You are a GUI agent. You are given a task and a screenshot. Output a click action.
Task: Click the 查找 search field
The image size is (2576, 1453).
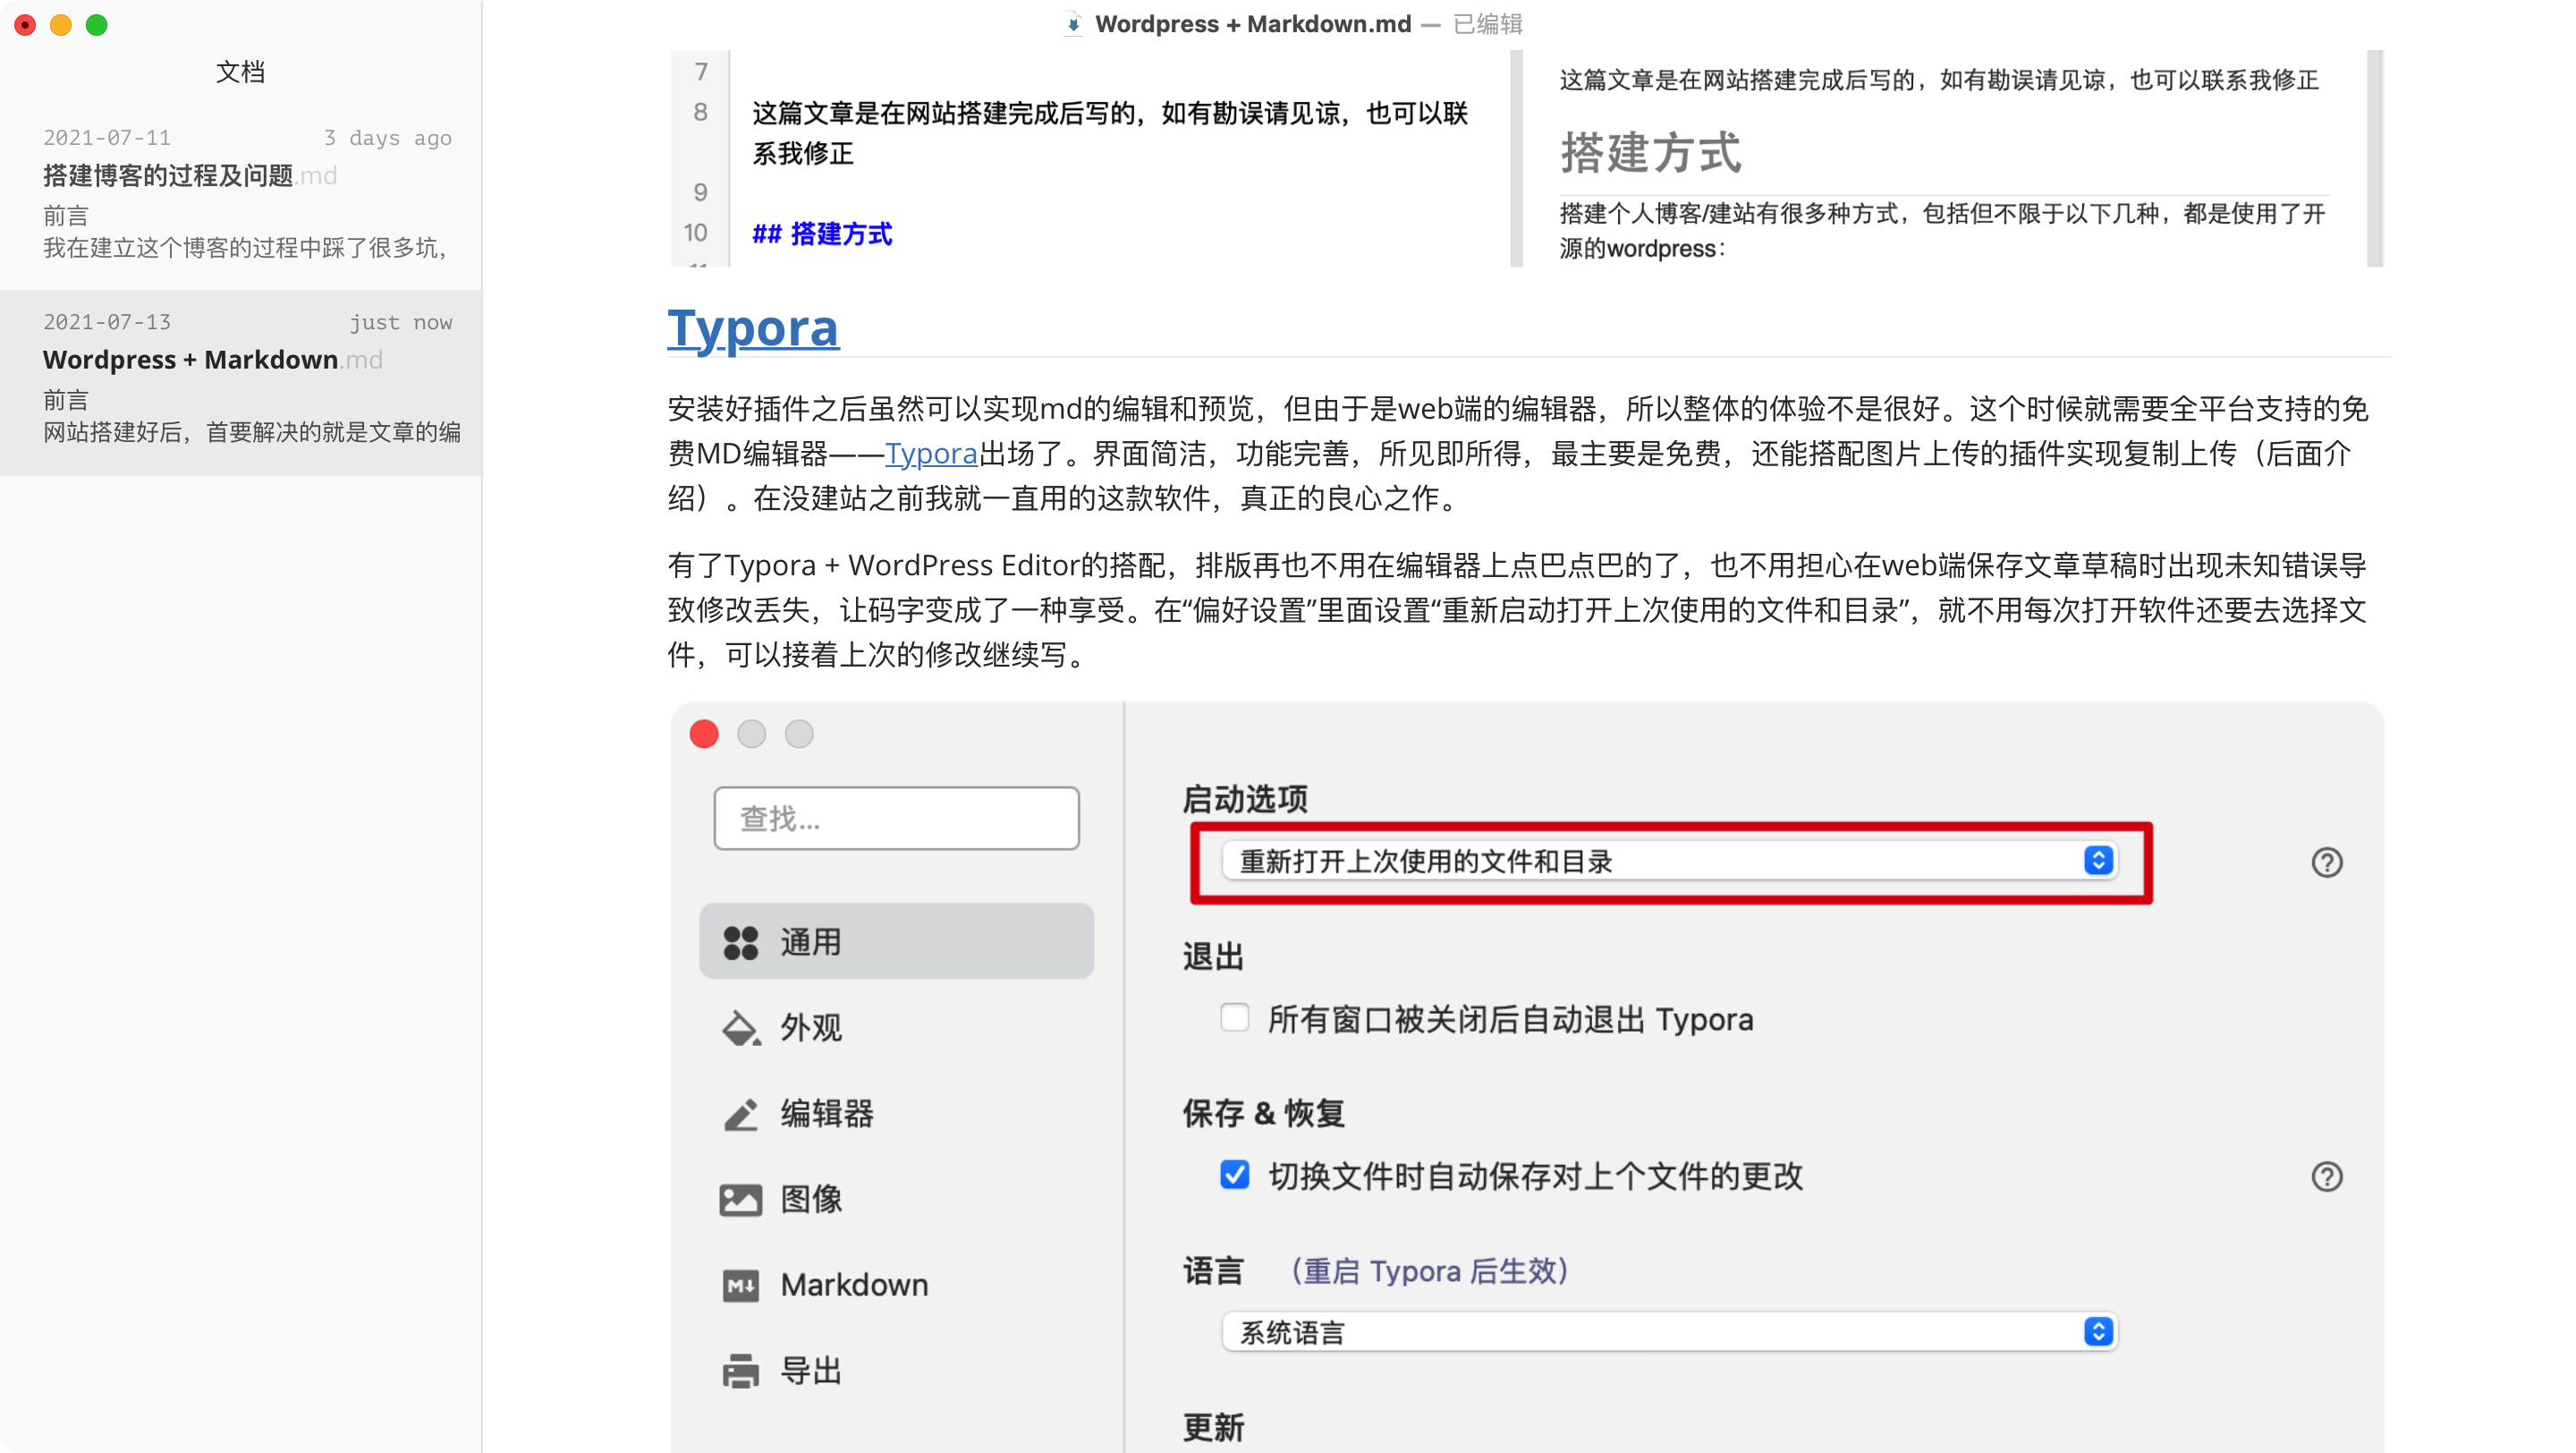click(896, 819)
